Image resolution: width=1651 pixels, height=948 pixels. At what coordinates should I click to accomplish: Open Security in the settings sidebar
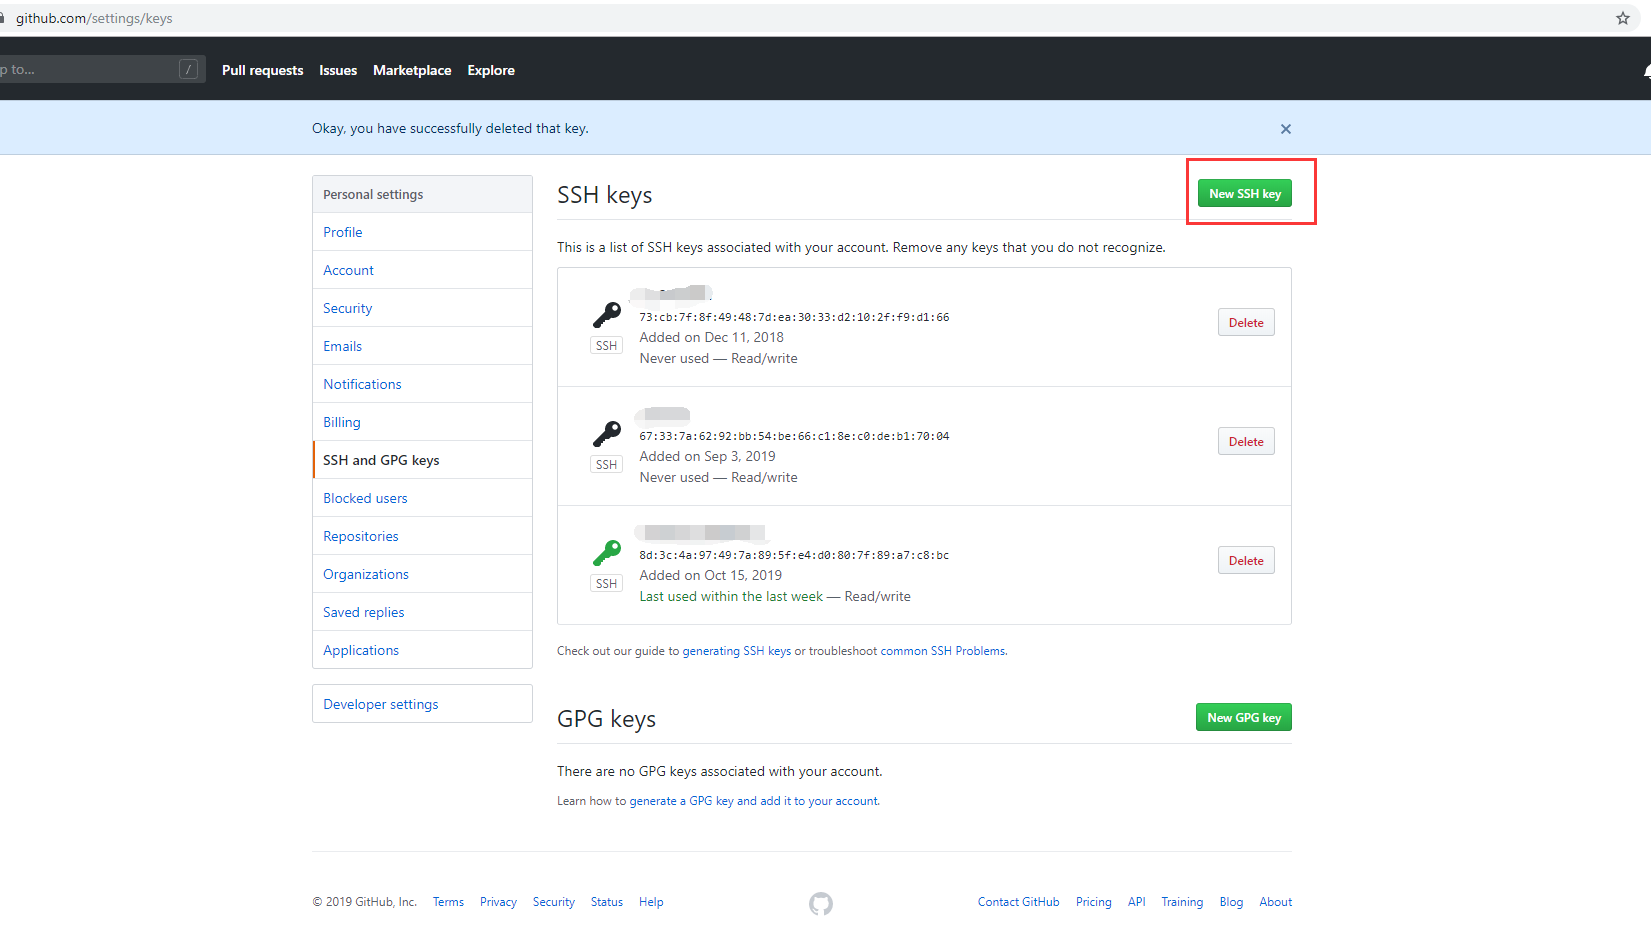pyautogui.click(x=422, y=308)
